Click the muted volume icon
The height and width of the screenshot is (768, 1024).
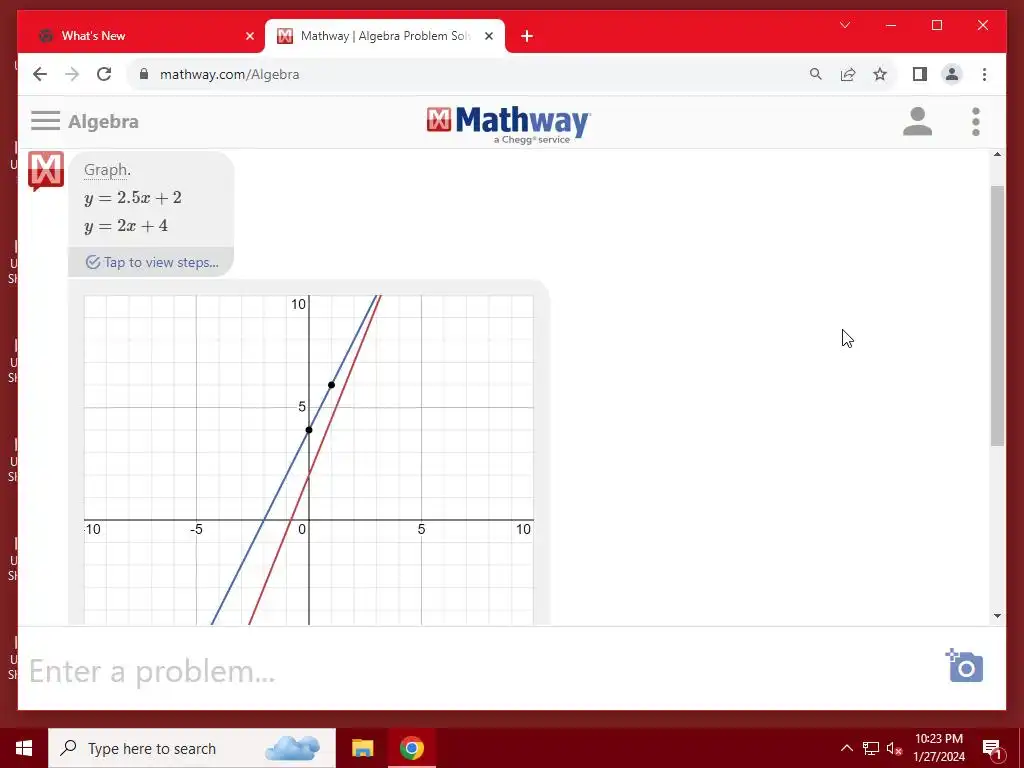pyautogui.click(x=894, y=748)
